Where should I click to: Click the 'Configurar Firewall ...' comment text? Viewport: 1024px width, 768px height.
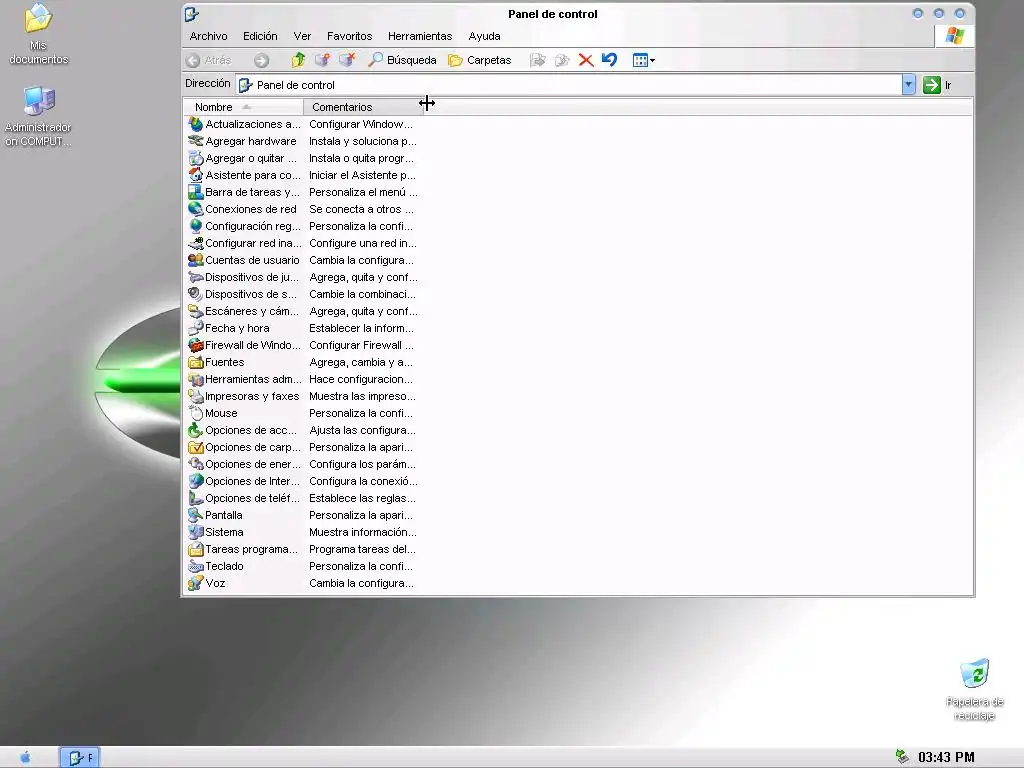(361, 345)
